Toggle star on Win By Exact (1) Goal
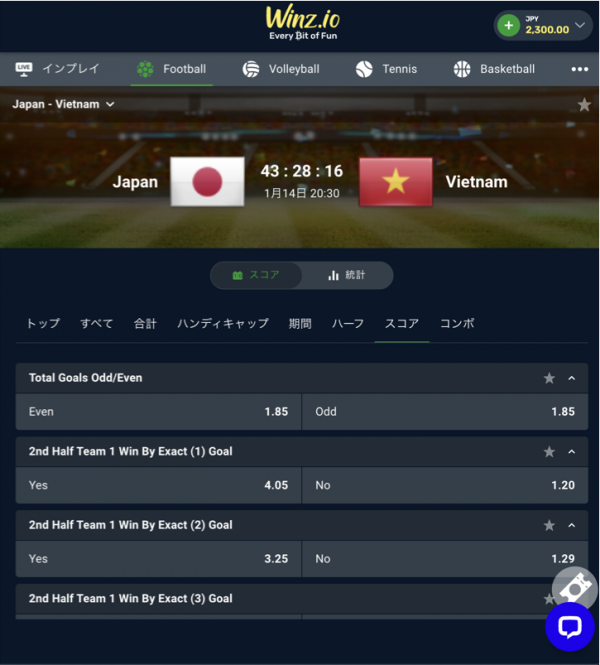This screenshot has height=665, width=600. (549, 452)
